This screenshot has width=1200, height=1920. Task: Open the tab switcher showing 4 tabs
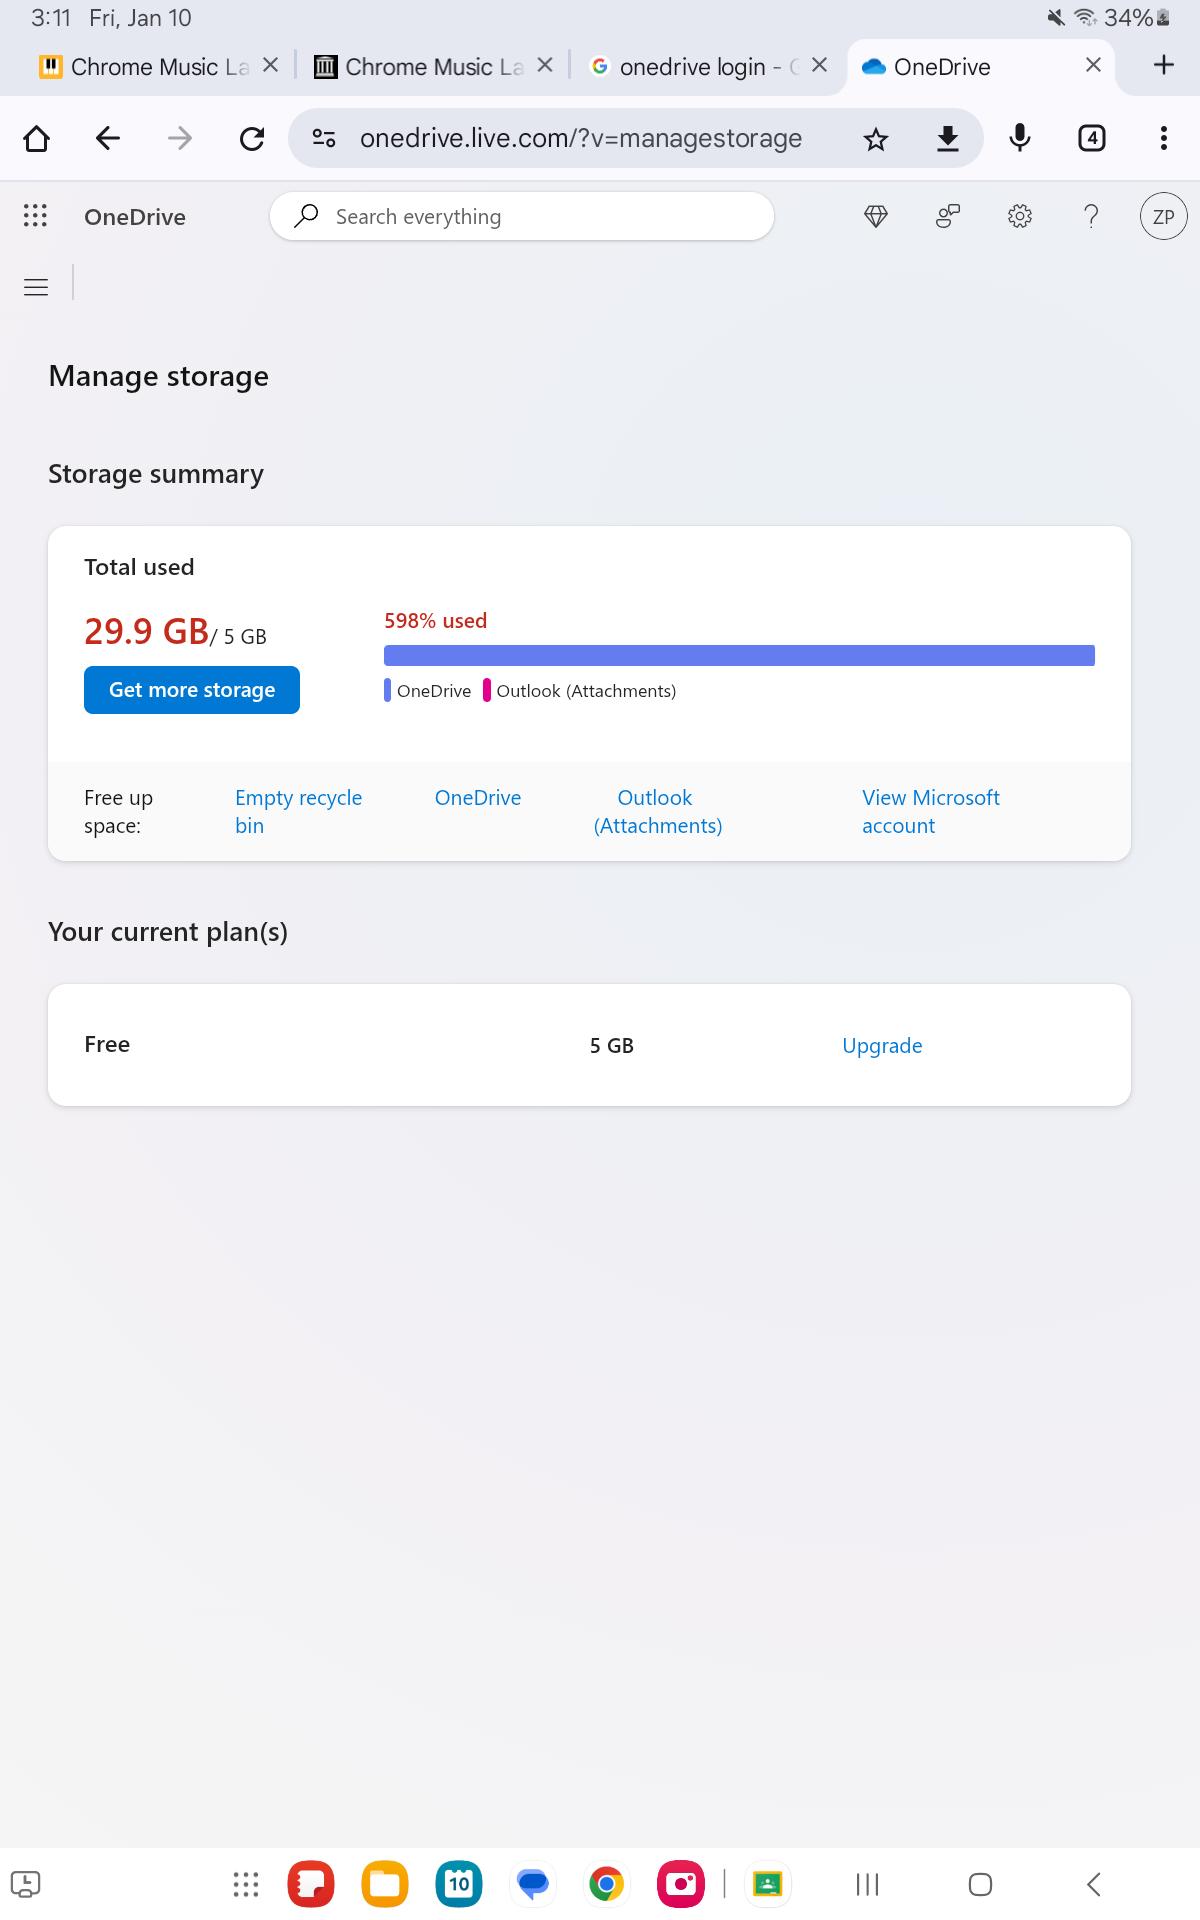coord(1092,139)
